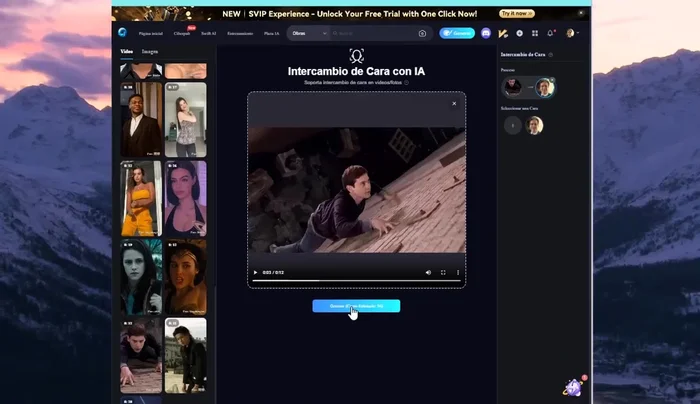
Task: Play the face swap preview video
Action: point(255,272)
